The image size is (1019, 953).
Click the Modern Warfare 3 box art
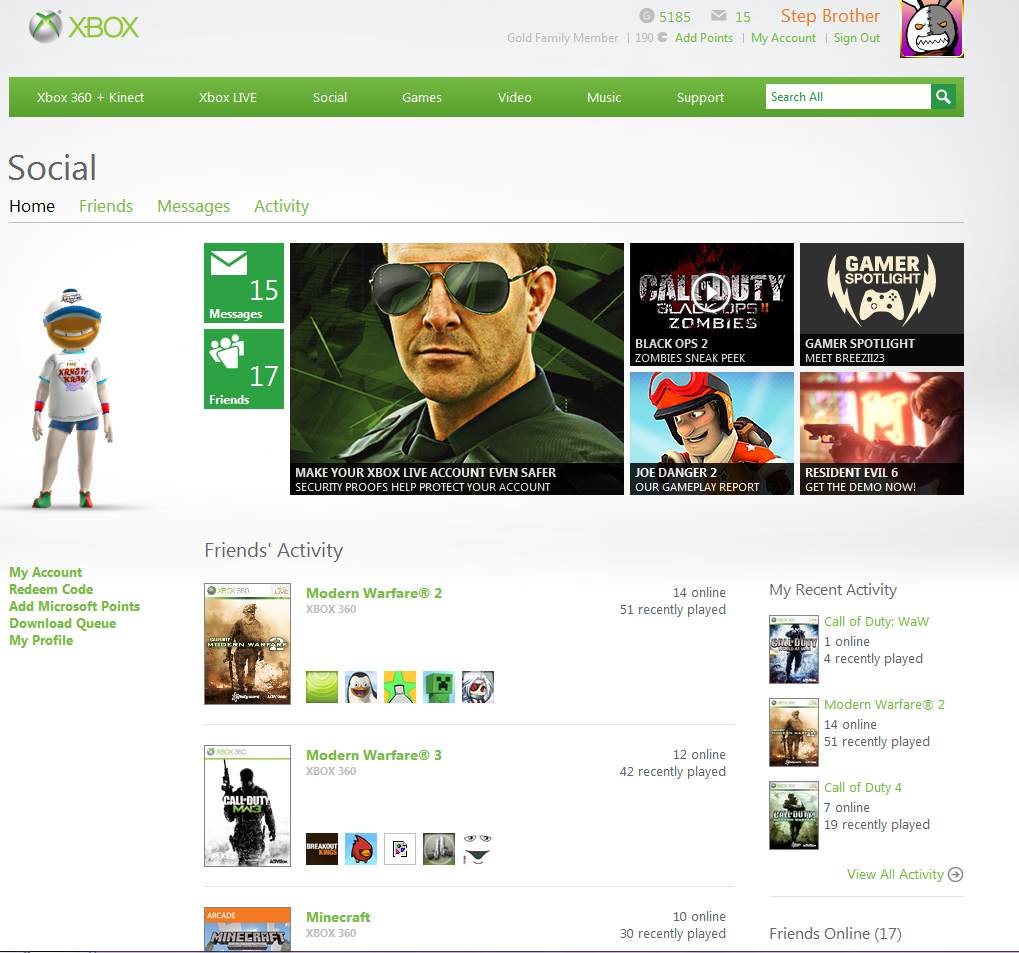pos(248,805)
